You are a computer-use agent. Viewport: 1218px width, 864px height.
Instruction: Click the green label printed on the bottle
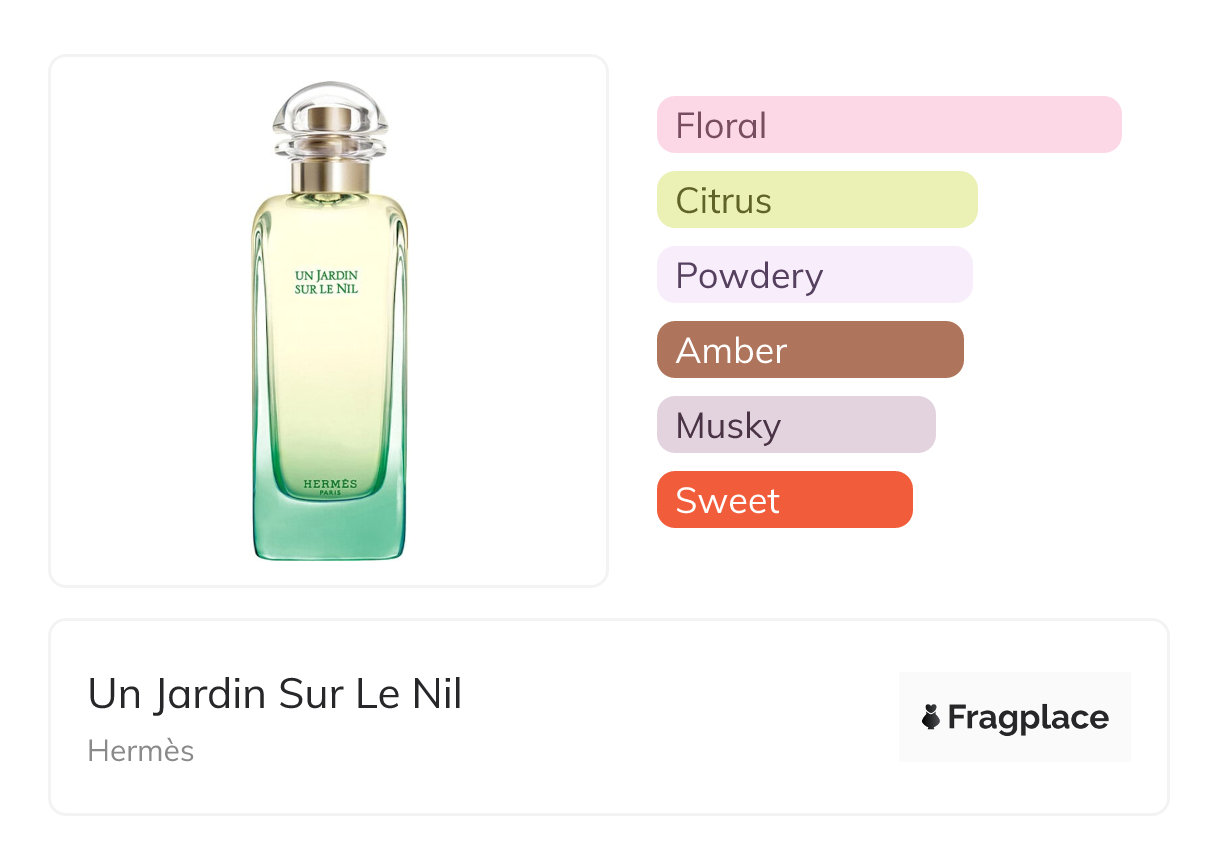tap(327, 281)
